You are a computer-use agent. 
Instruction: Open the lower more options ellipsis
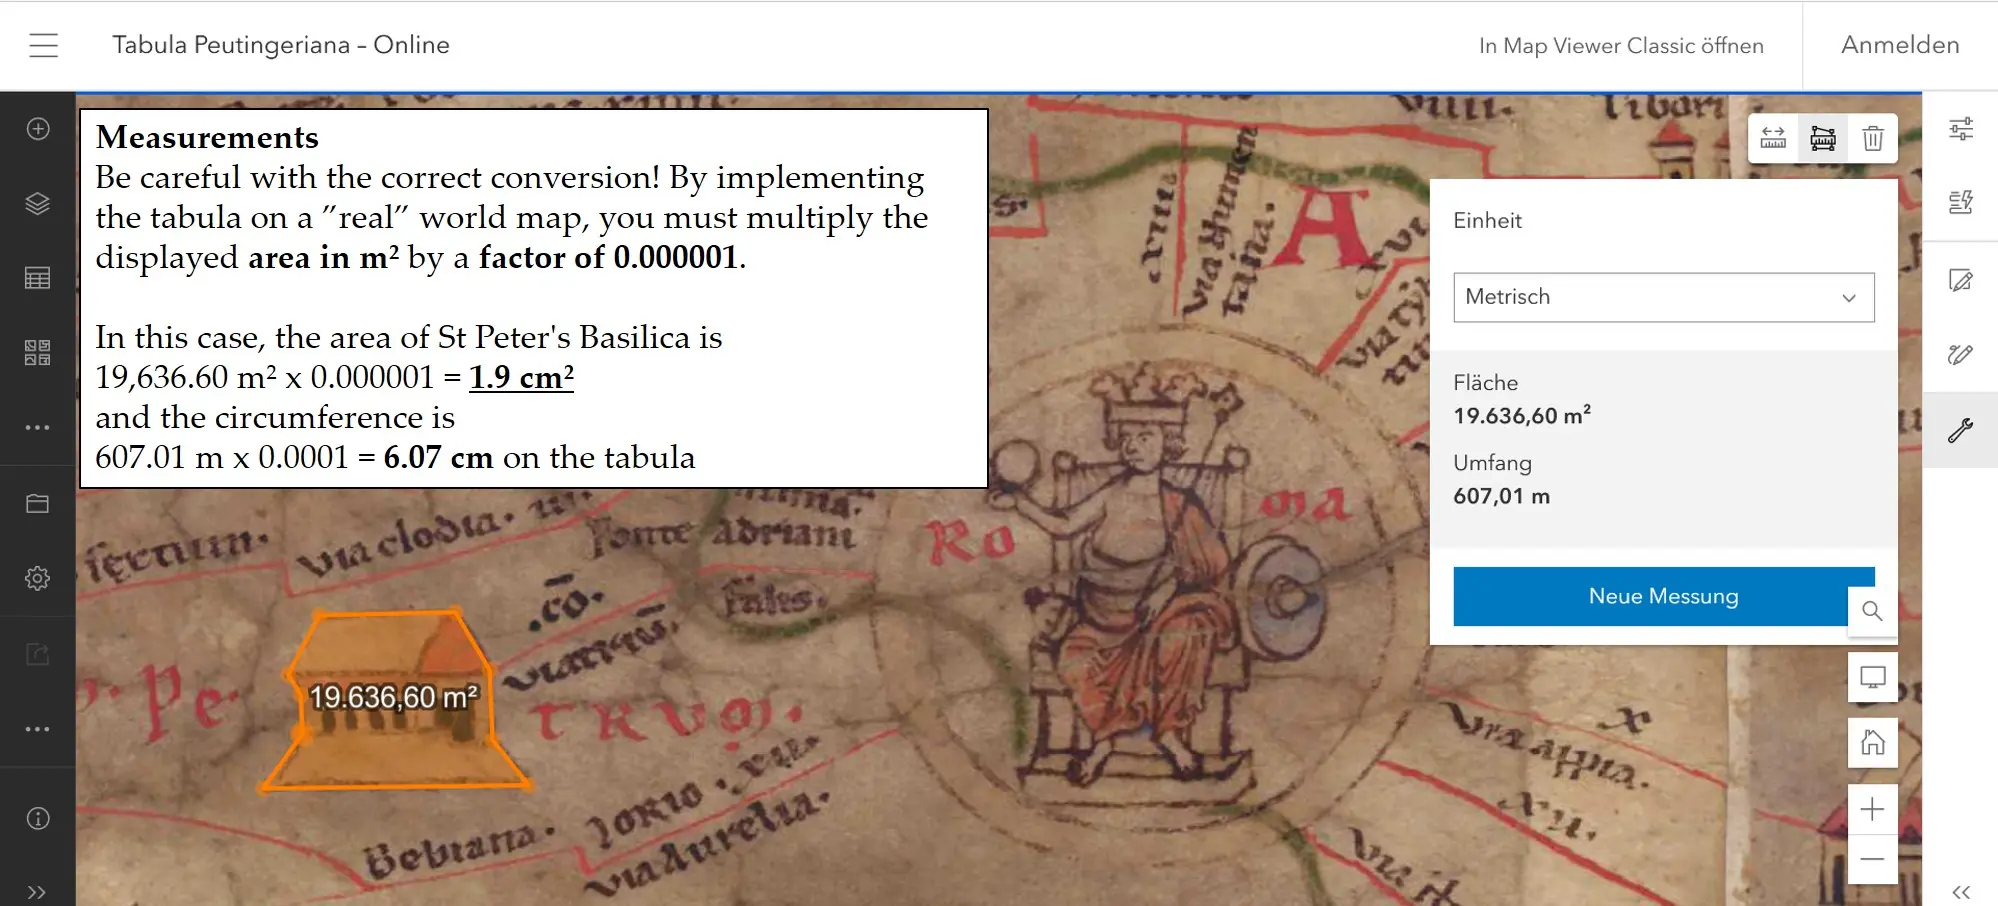[x=38, y=729]
